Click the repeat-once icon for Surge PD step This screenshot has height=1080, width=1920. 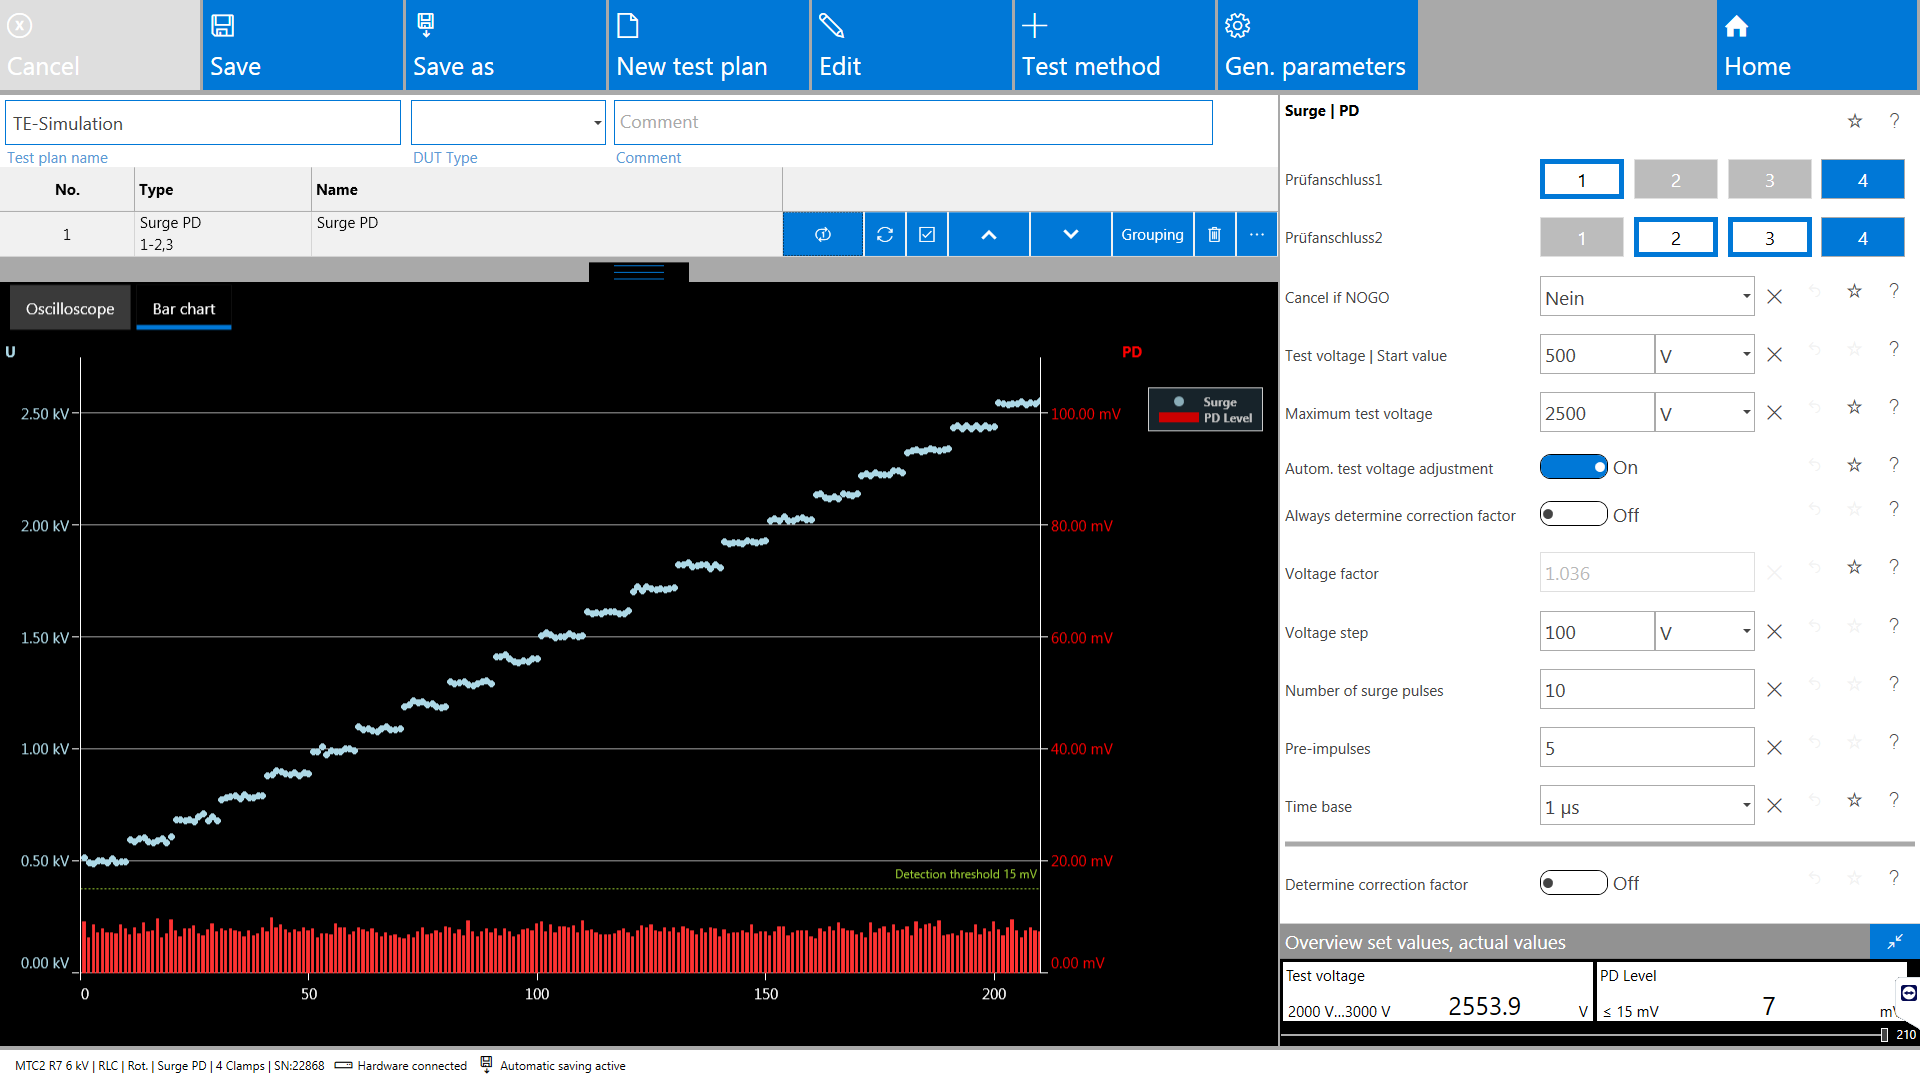823,234
